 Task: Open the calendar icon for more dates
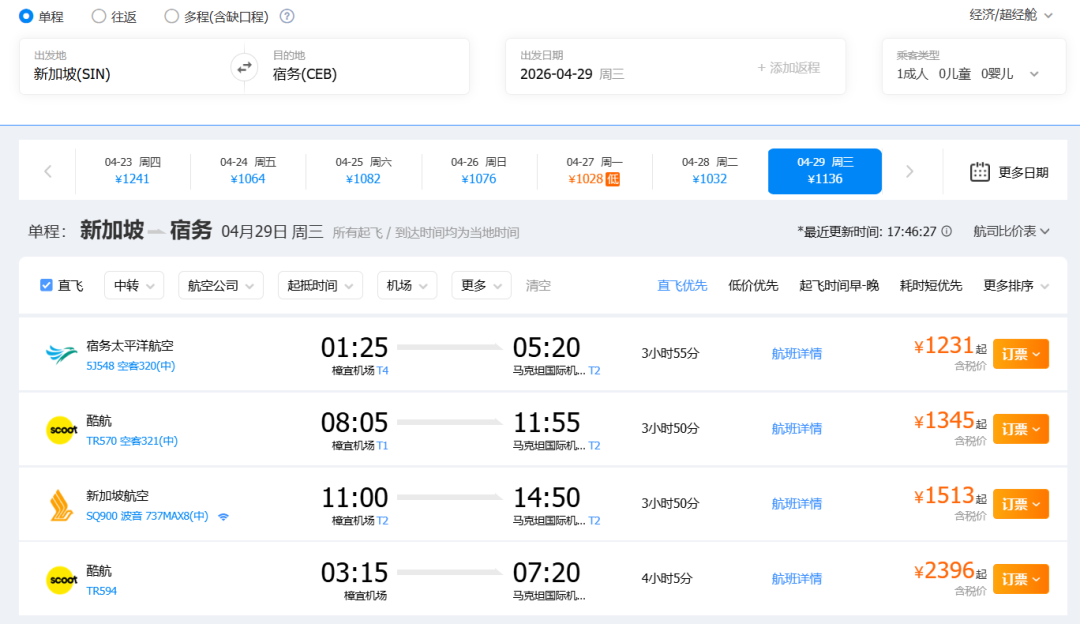980,172
